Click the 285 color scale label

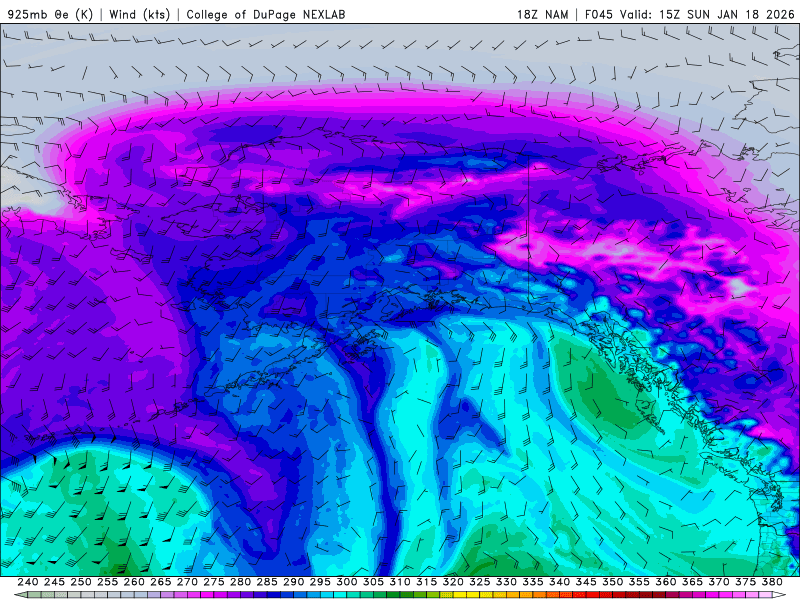pos(267,582)
